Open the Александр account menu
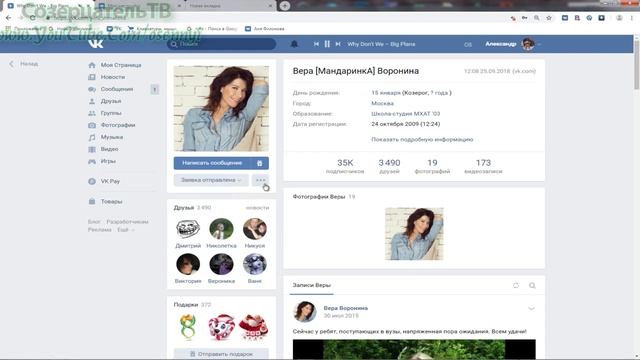This screenshot has width=640, height=360. [513, 44]
